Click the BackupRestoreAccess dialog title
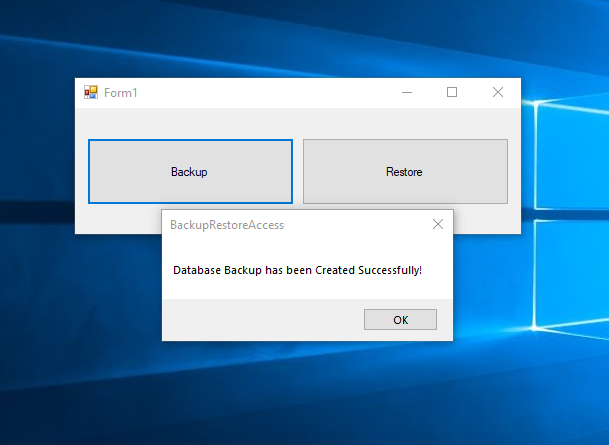 click(227, 225)
